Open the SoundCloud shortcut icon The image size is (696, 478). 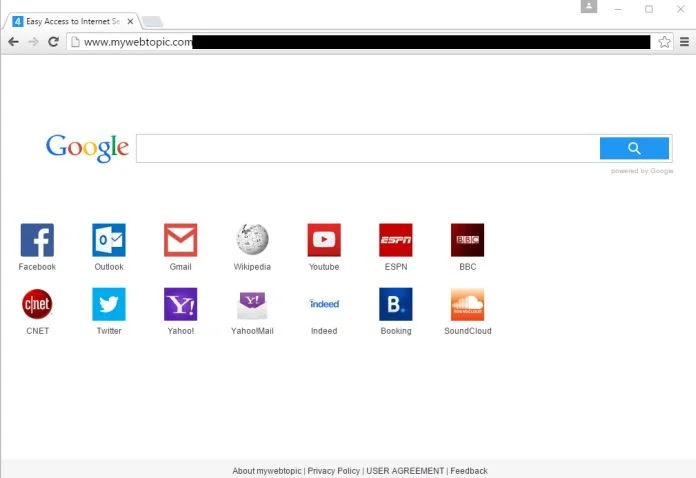tap(467, 304)
